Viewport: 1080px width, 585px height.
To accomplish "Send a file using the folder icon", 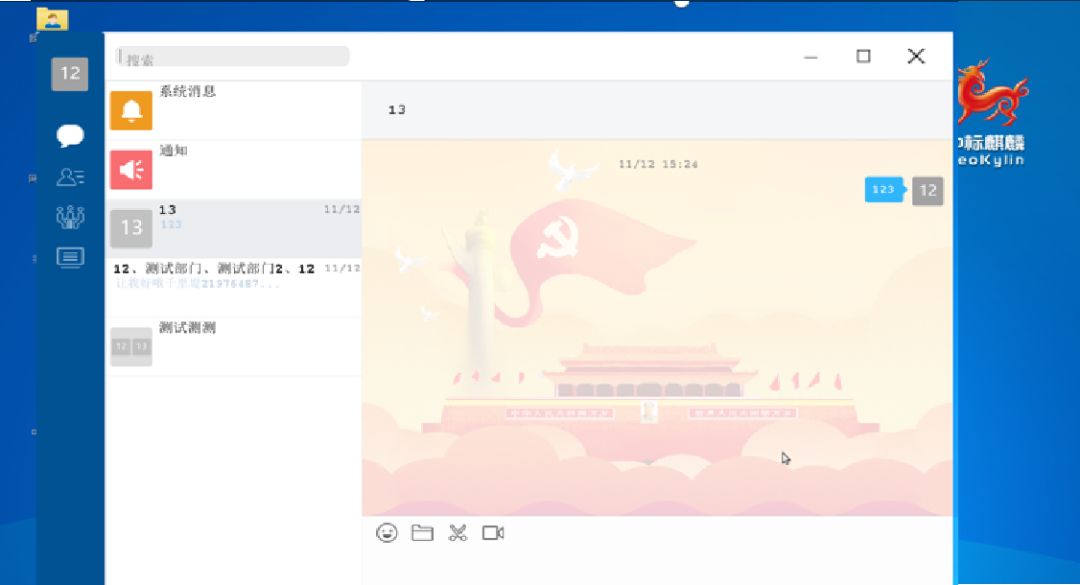I will tap(422, 533).
